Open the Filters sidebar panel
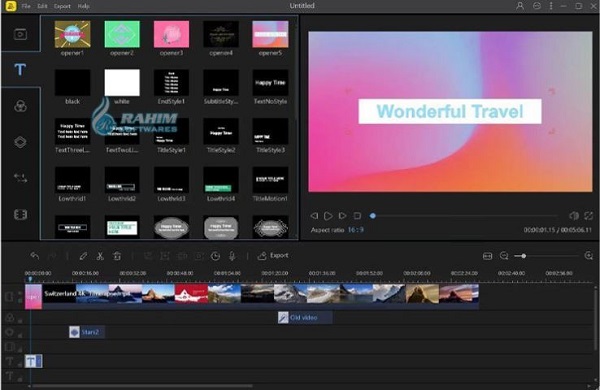Screen dimensions: 600x390 (x=20, y=106)
